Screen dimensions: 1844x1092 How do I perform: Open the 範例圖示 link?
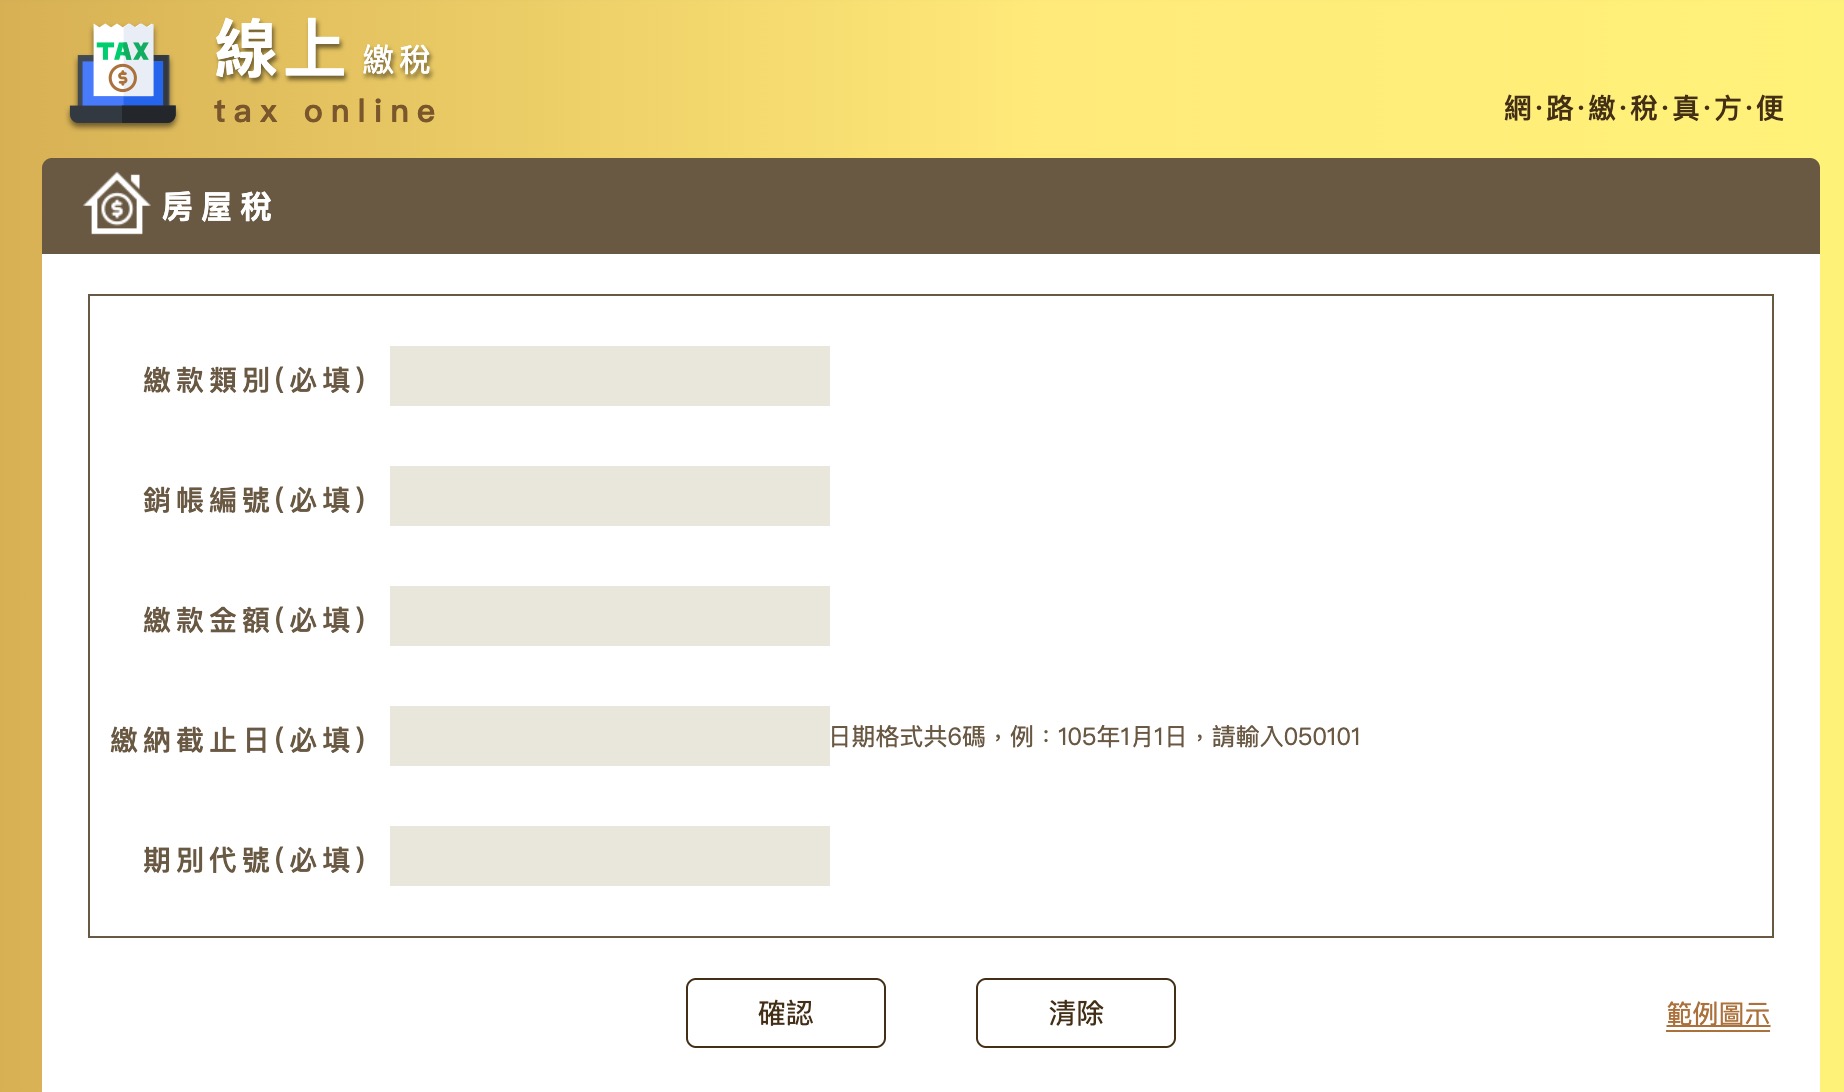pyautogui.click(x=1717, y=1014)
